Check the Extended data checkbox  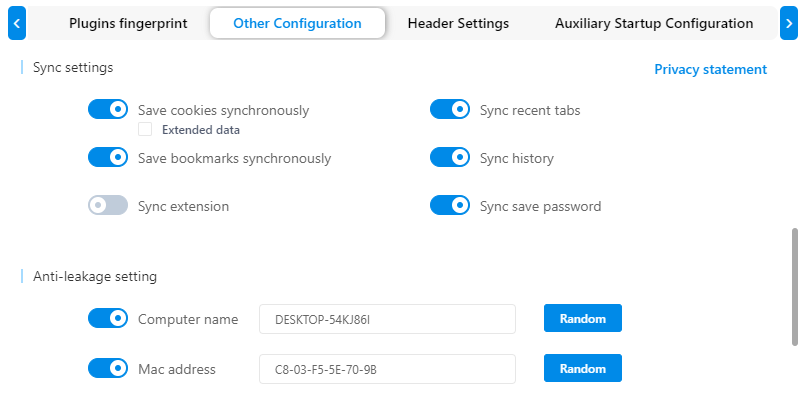pos(145,129)
